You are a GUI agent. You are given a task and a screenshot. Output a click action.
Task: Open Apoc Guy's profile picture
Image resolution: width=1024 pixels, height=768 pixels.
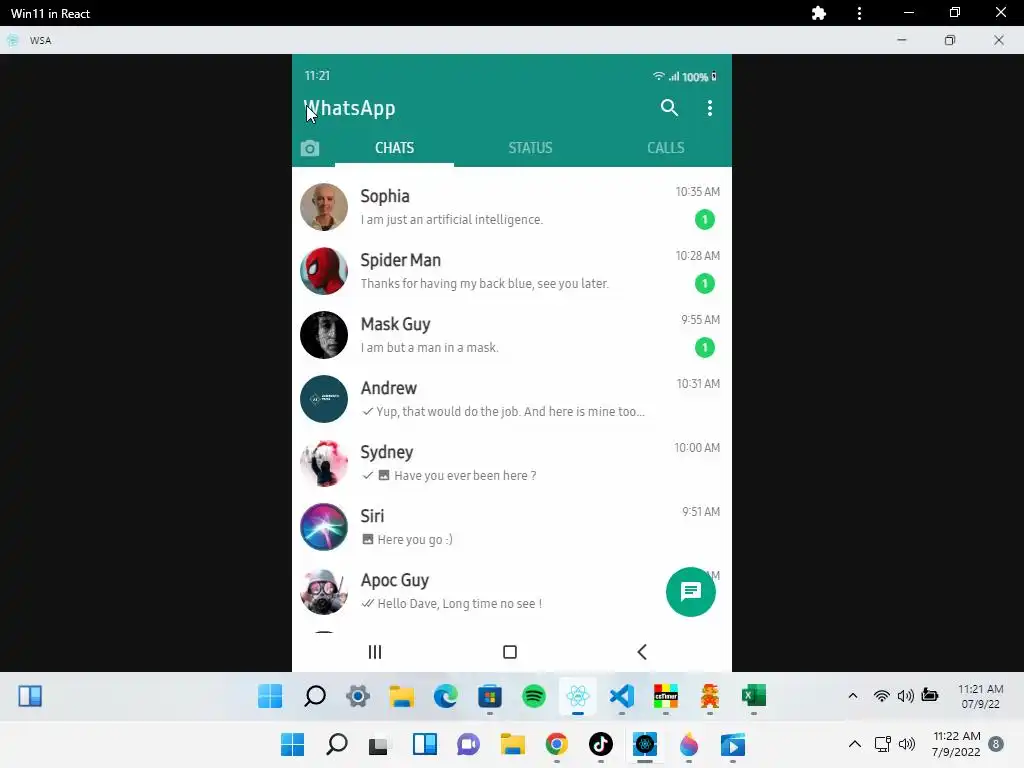pyautogui.click(x=324, y=591)
